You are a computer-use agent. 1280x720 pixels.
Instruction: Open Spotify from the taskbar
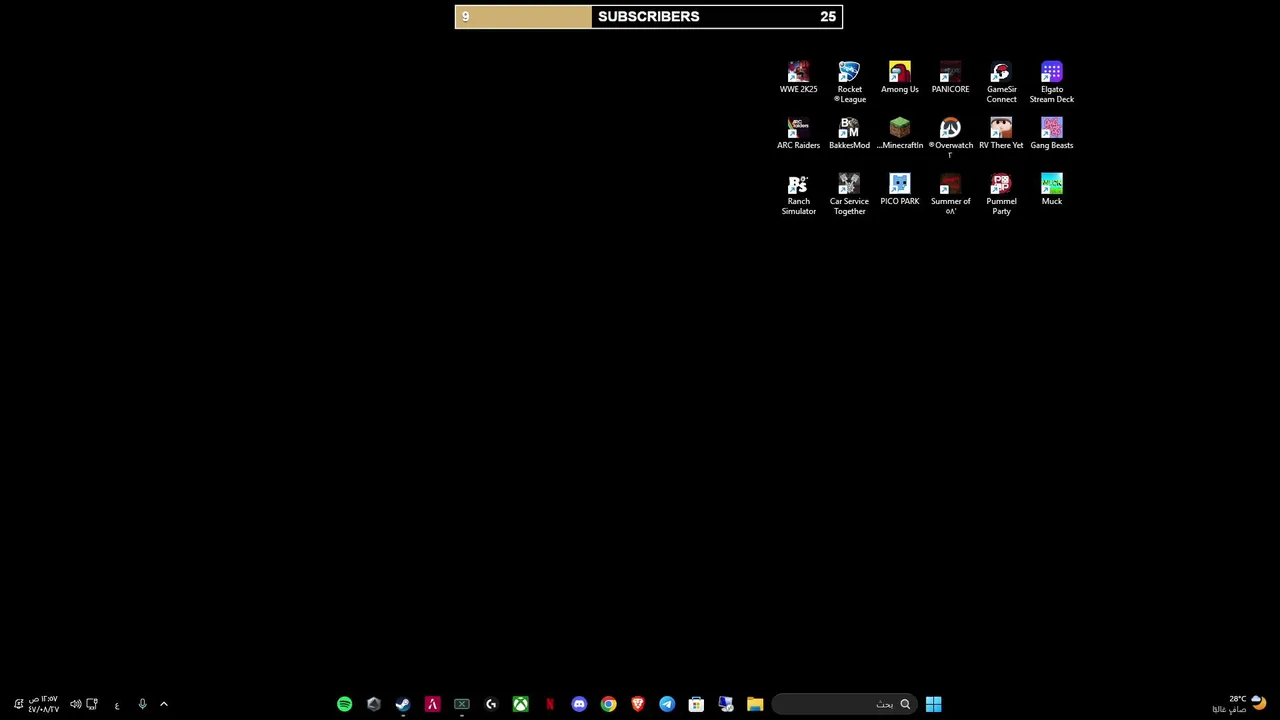pos(344,704)
